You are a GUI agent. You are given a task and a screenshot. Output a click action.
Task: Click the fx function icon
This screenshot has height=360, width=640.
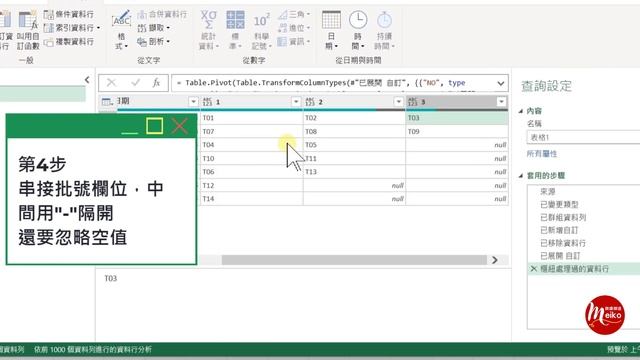pos(156,83)
